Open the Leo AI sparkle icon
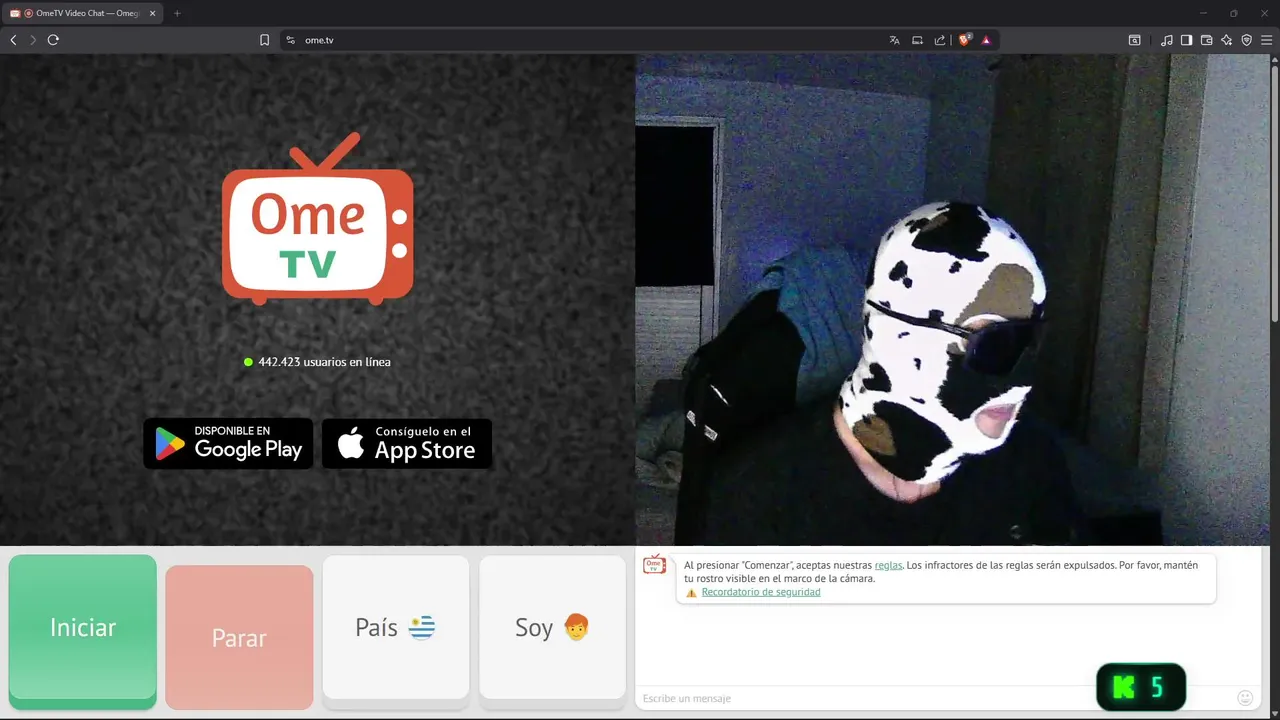Screen dimensions: 1280x720 coord(1226,40)
